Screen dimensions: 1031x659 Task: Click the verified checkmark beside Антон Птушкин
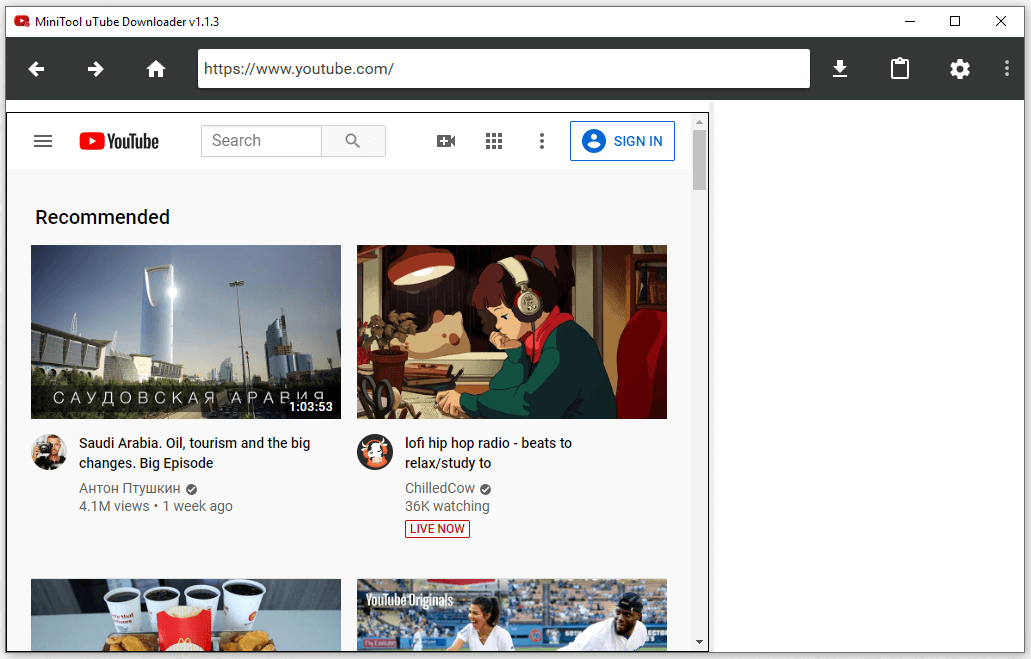coord(191,489)
